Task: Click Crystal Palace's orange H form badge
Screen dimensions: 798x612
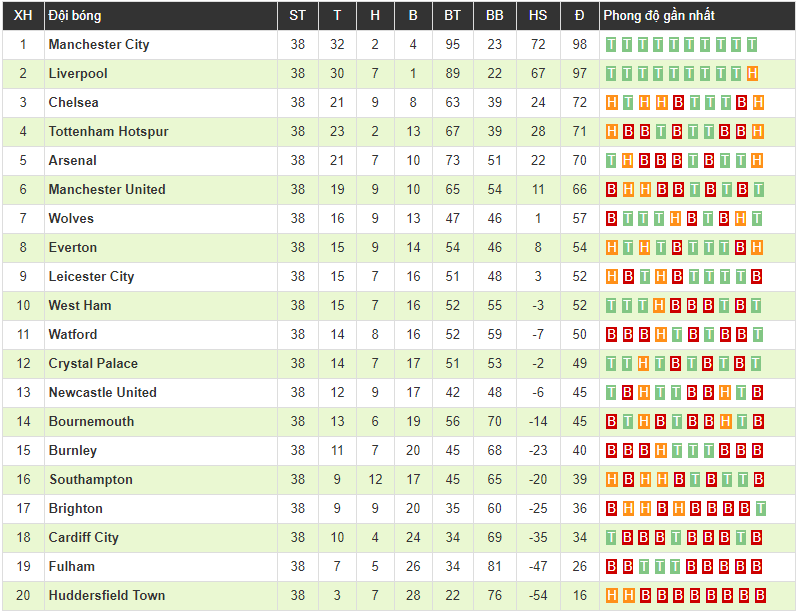Action: (x=644, y=364)
